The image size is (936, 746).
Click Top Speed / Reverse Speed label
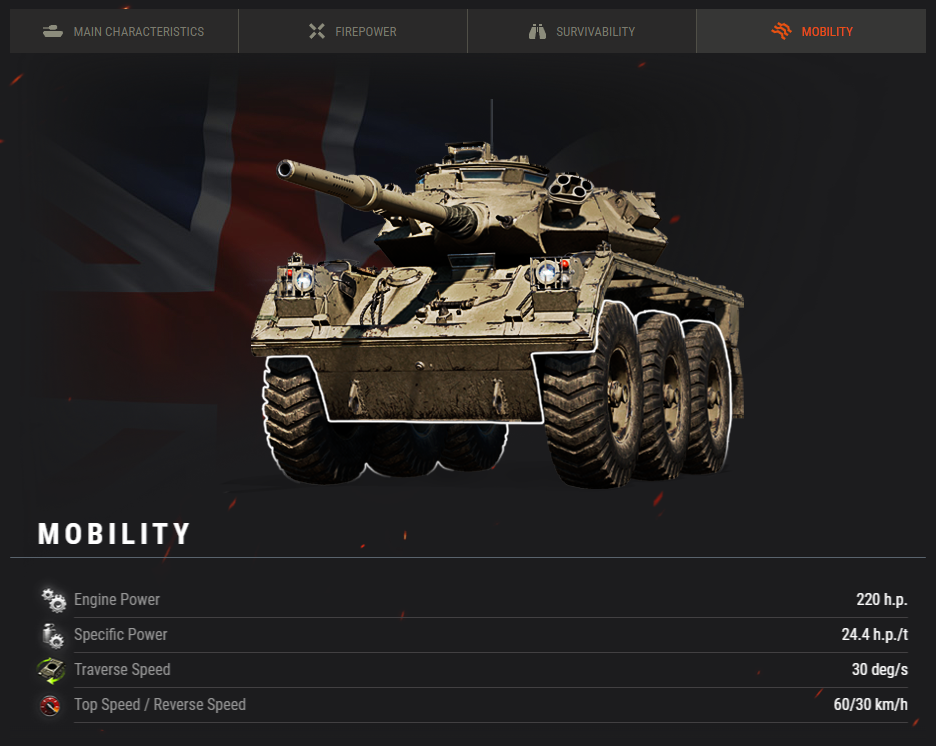coord(160,705)
